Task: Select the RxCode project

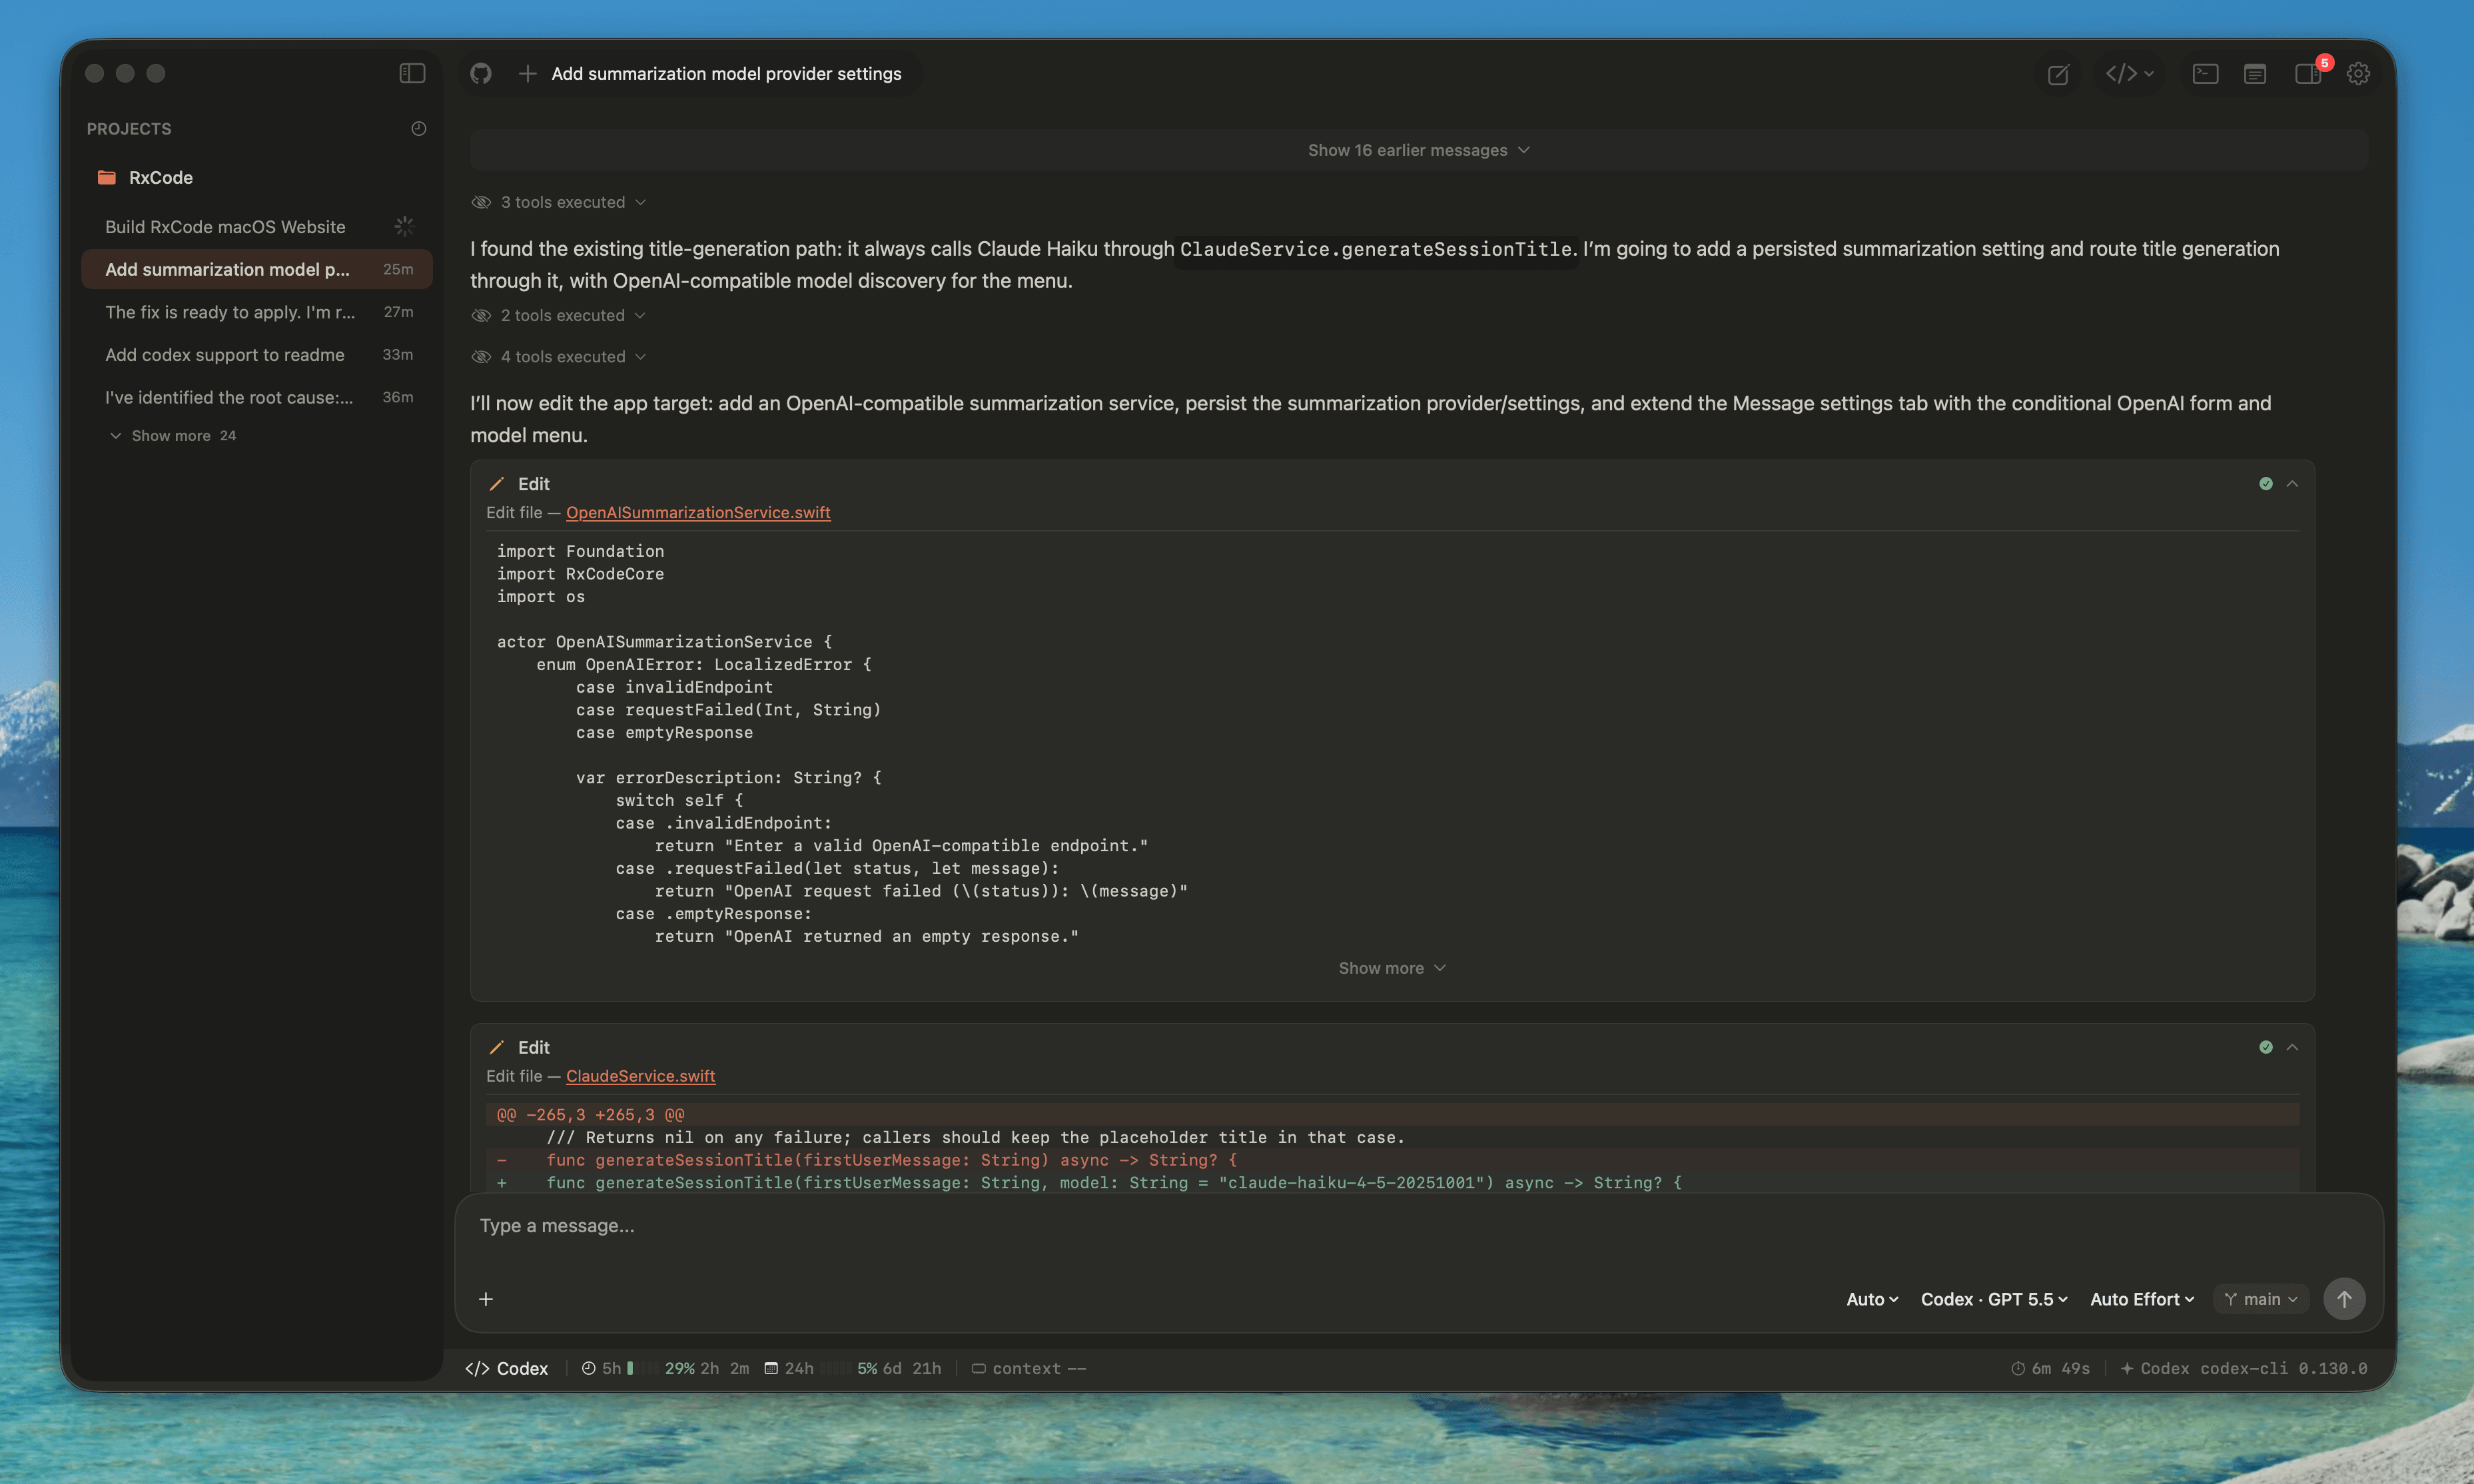Action: click(161, 177)
